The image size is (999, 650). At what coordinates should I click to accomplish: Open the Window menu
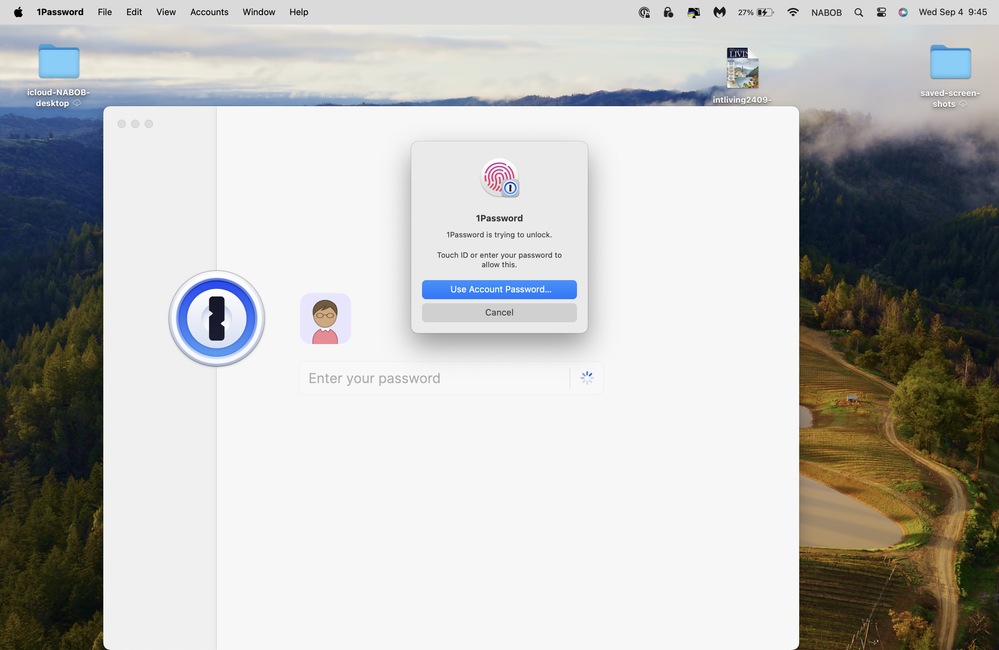point(259,12)
